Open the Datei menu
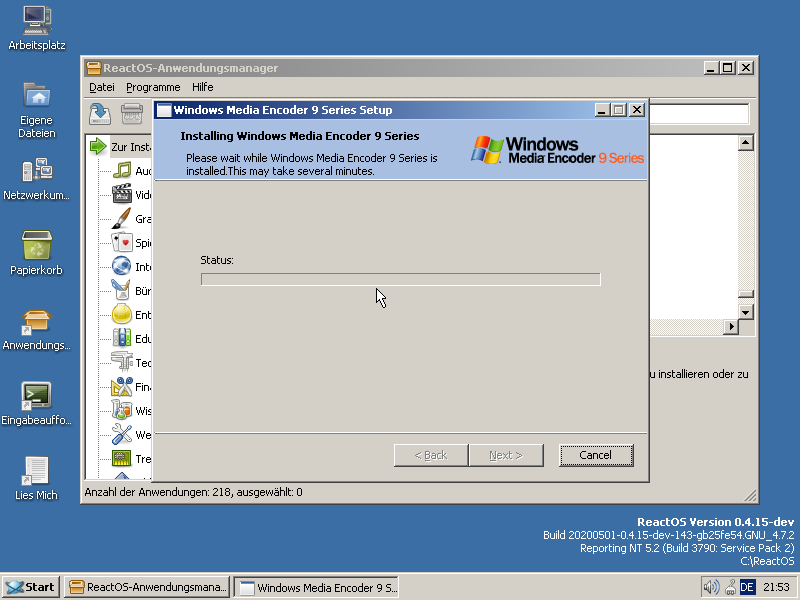Viewport: 800px width, 600px height. click(102, 87)
